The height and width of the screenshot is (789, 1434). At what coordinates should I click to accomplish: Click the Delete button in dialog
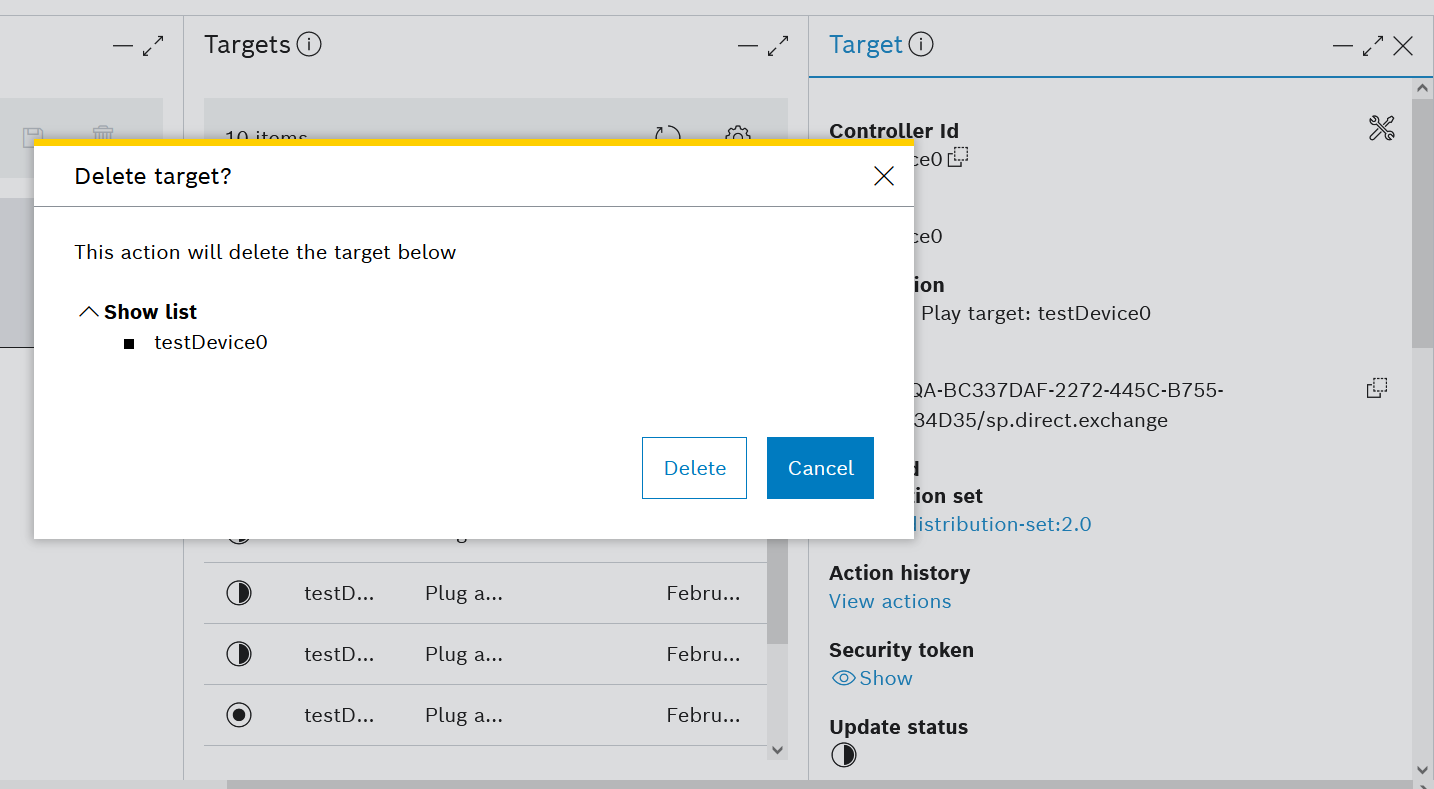(694, 468)
